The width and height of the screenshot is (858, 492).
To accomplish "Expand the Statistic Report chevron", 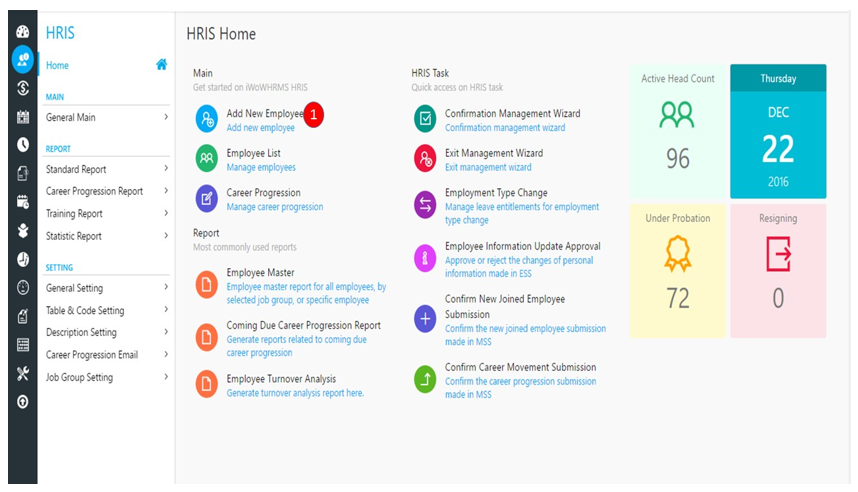I will coord(166,235).
